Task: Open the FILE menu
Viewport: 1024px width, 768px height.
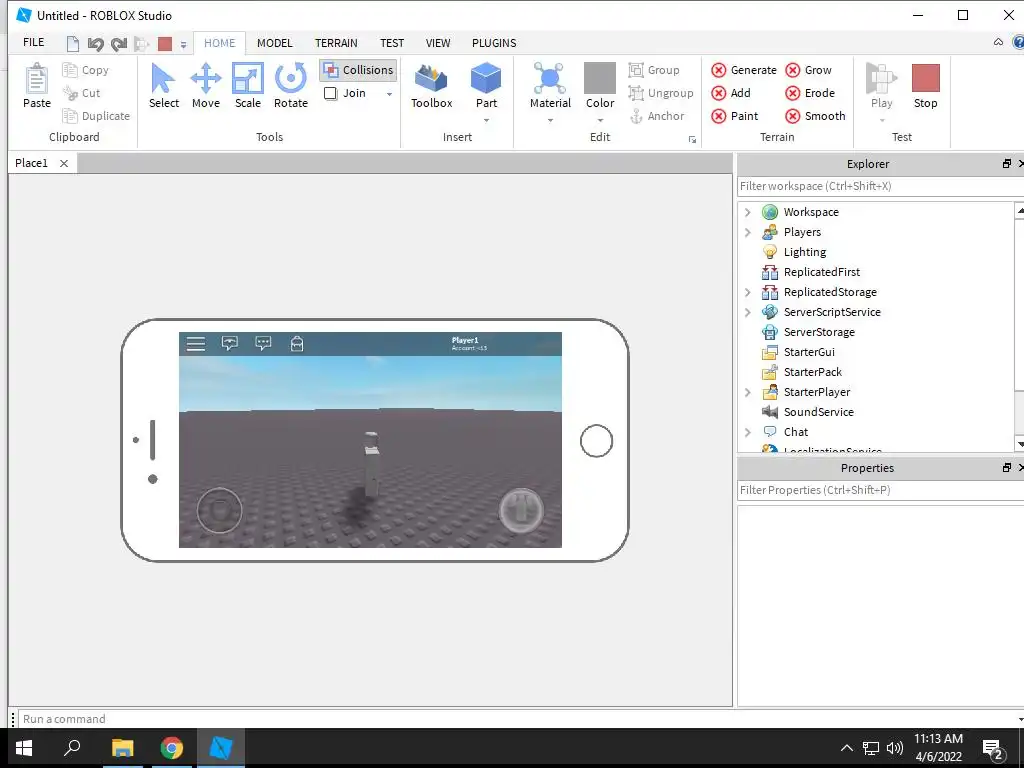Action: click(x=33, y=42)
